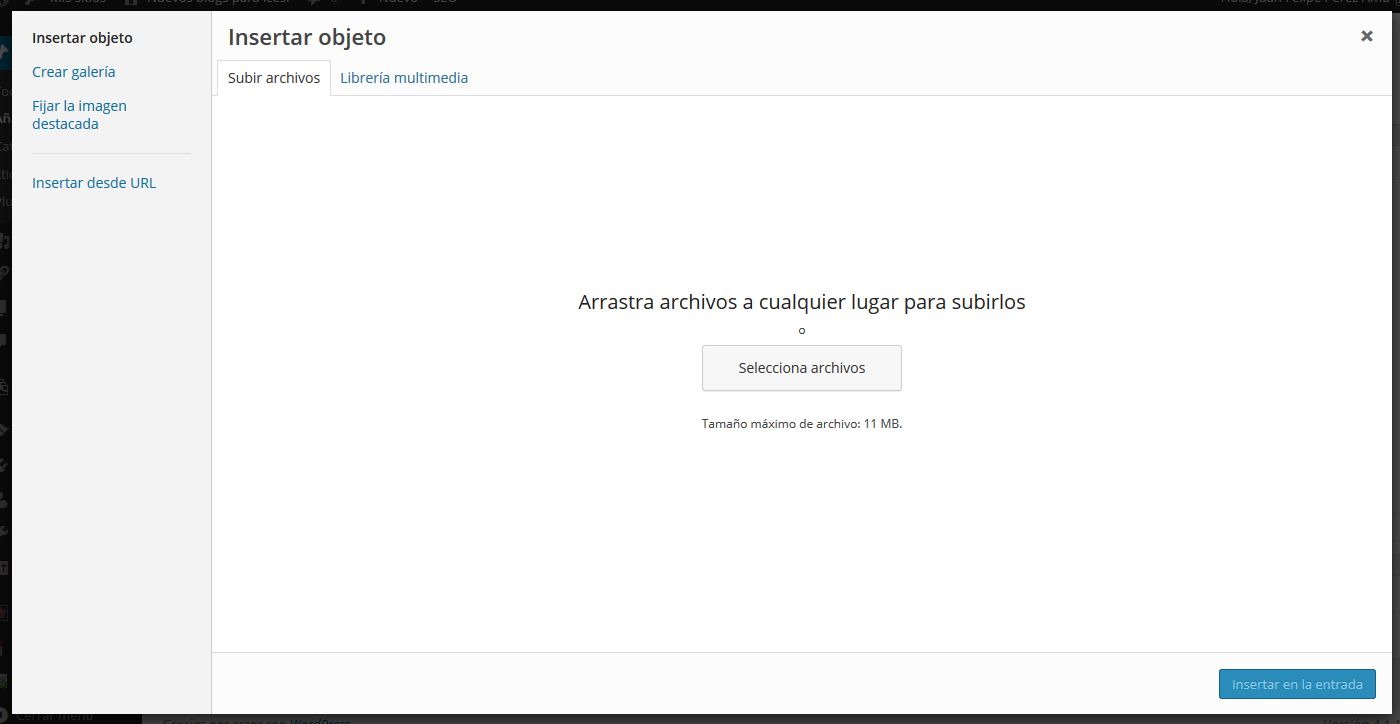Select the Subir archivos tab
The width and height of the screenshot is (1400, 724).
coord(274,78)
